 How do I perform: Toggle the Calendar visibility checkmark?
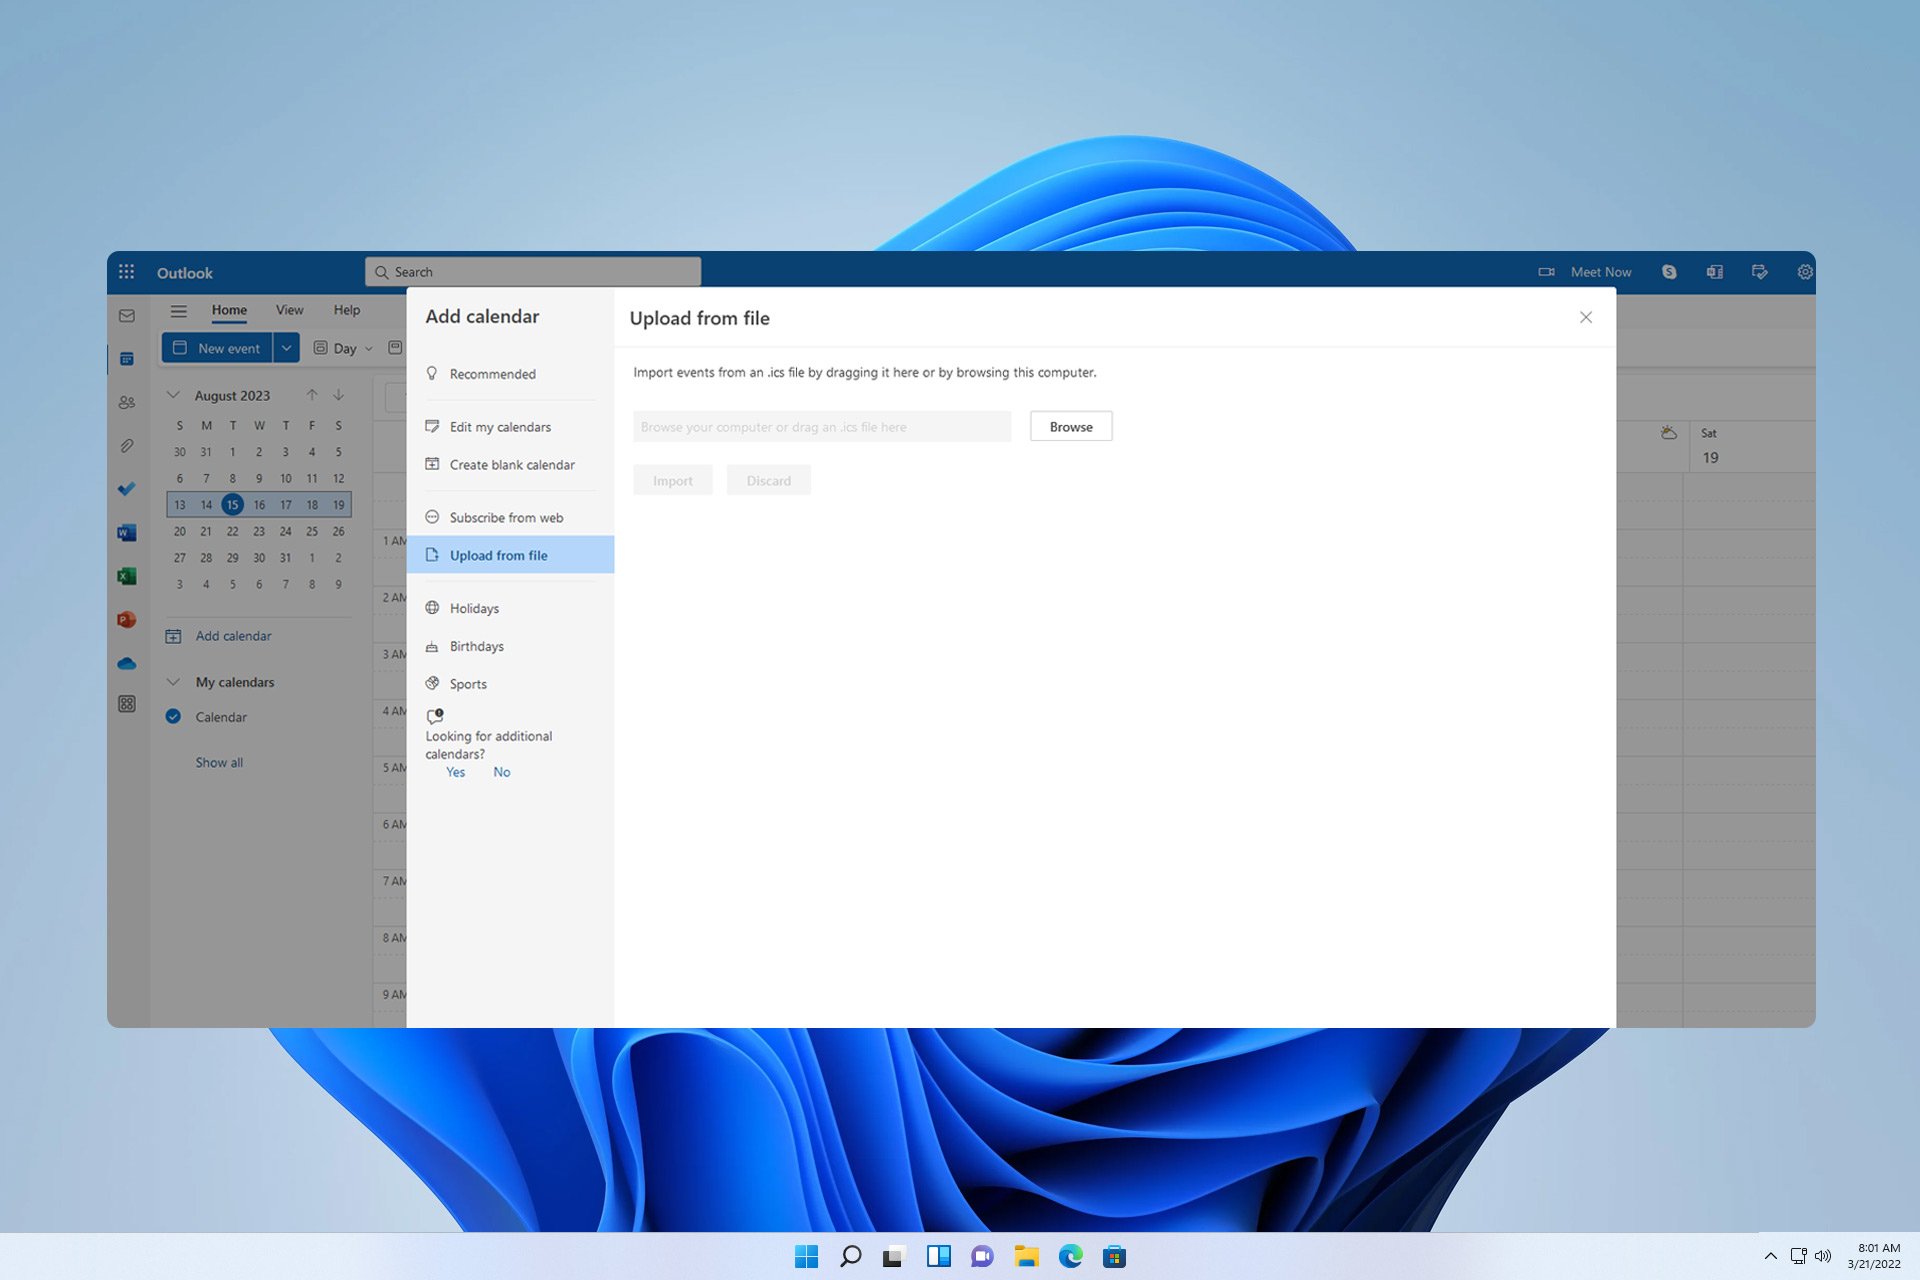coord(173,717)
